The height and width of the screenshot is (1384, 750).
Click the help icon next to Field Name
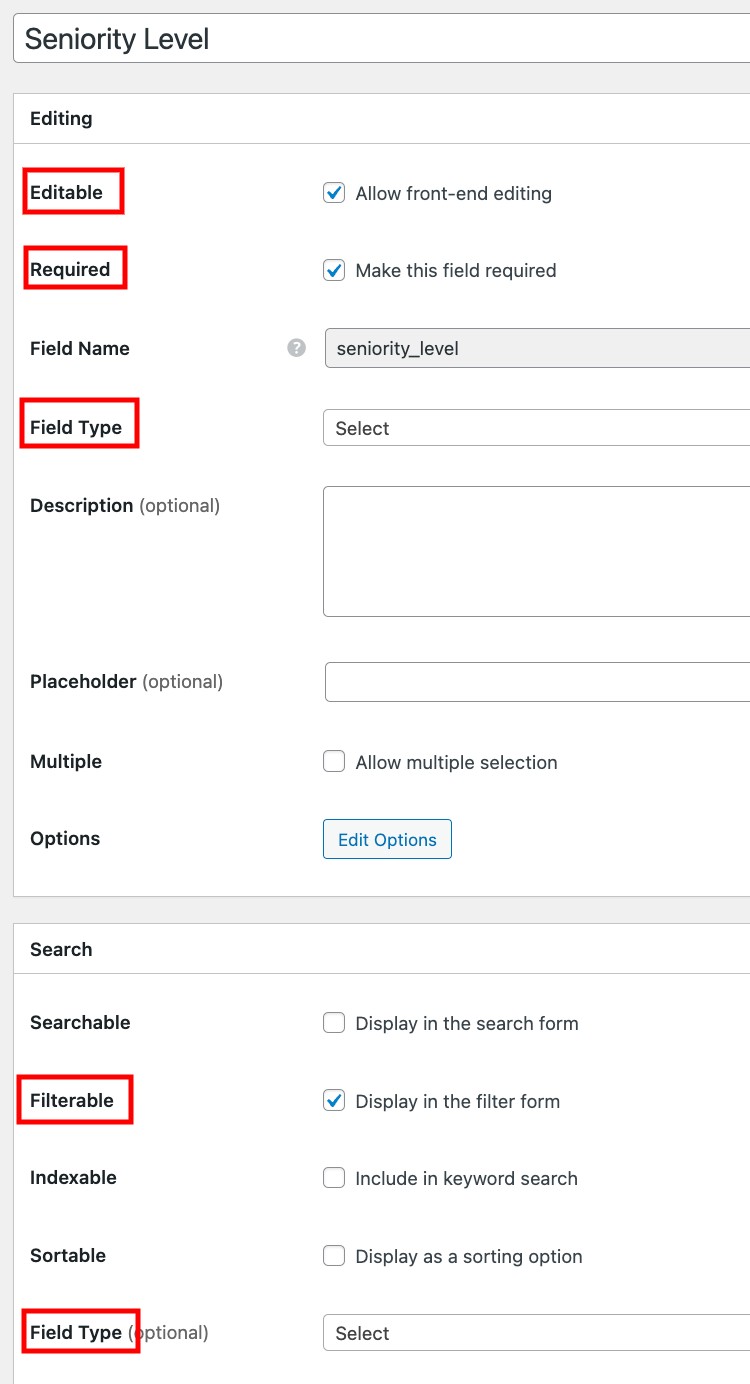(296, 348)
